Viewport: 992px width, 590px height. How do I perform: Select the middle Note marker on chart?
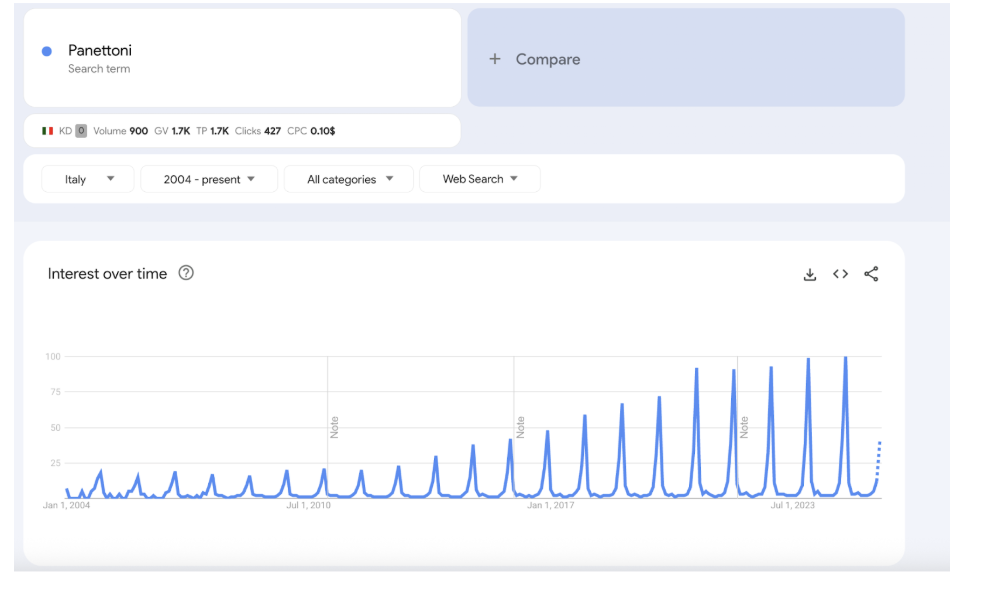tap(520, 427)
